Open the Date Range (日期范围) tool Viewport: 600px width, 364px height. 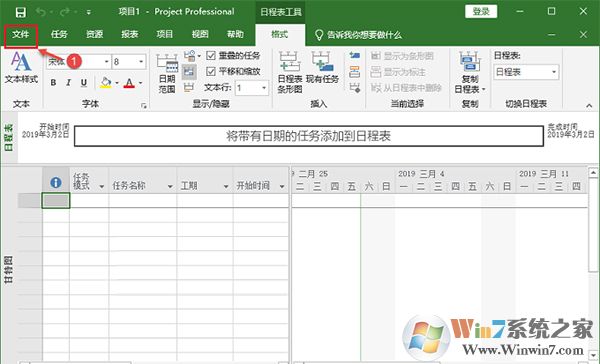(167, 73)
